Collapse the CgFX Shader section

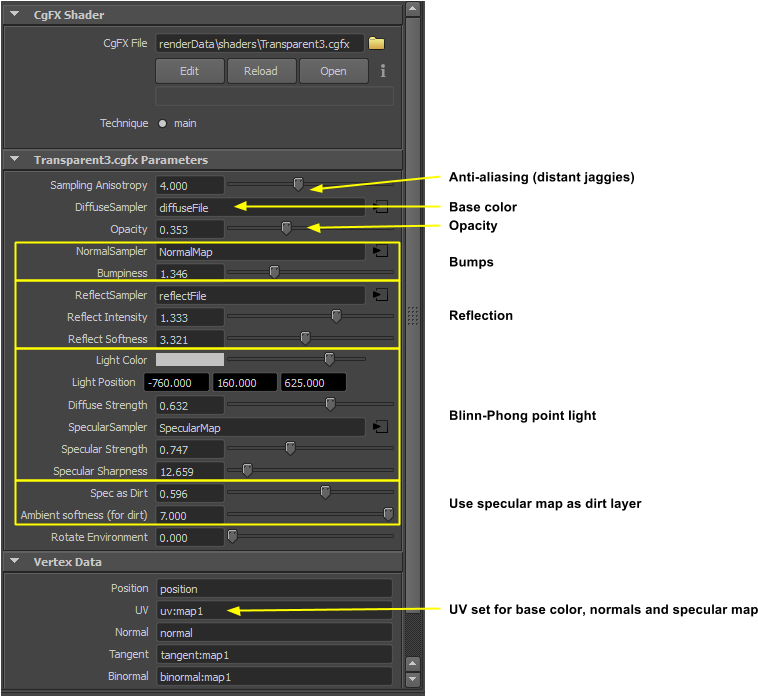click(14, 15)
